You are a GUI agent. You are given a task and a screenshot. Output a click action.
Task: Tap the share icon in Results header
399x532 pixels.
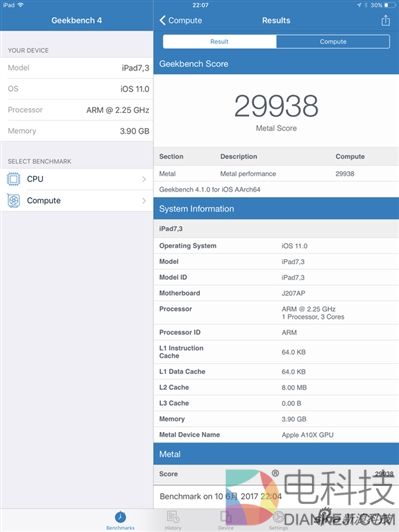tap(385, 20)
